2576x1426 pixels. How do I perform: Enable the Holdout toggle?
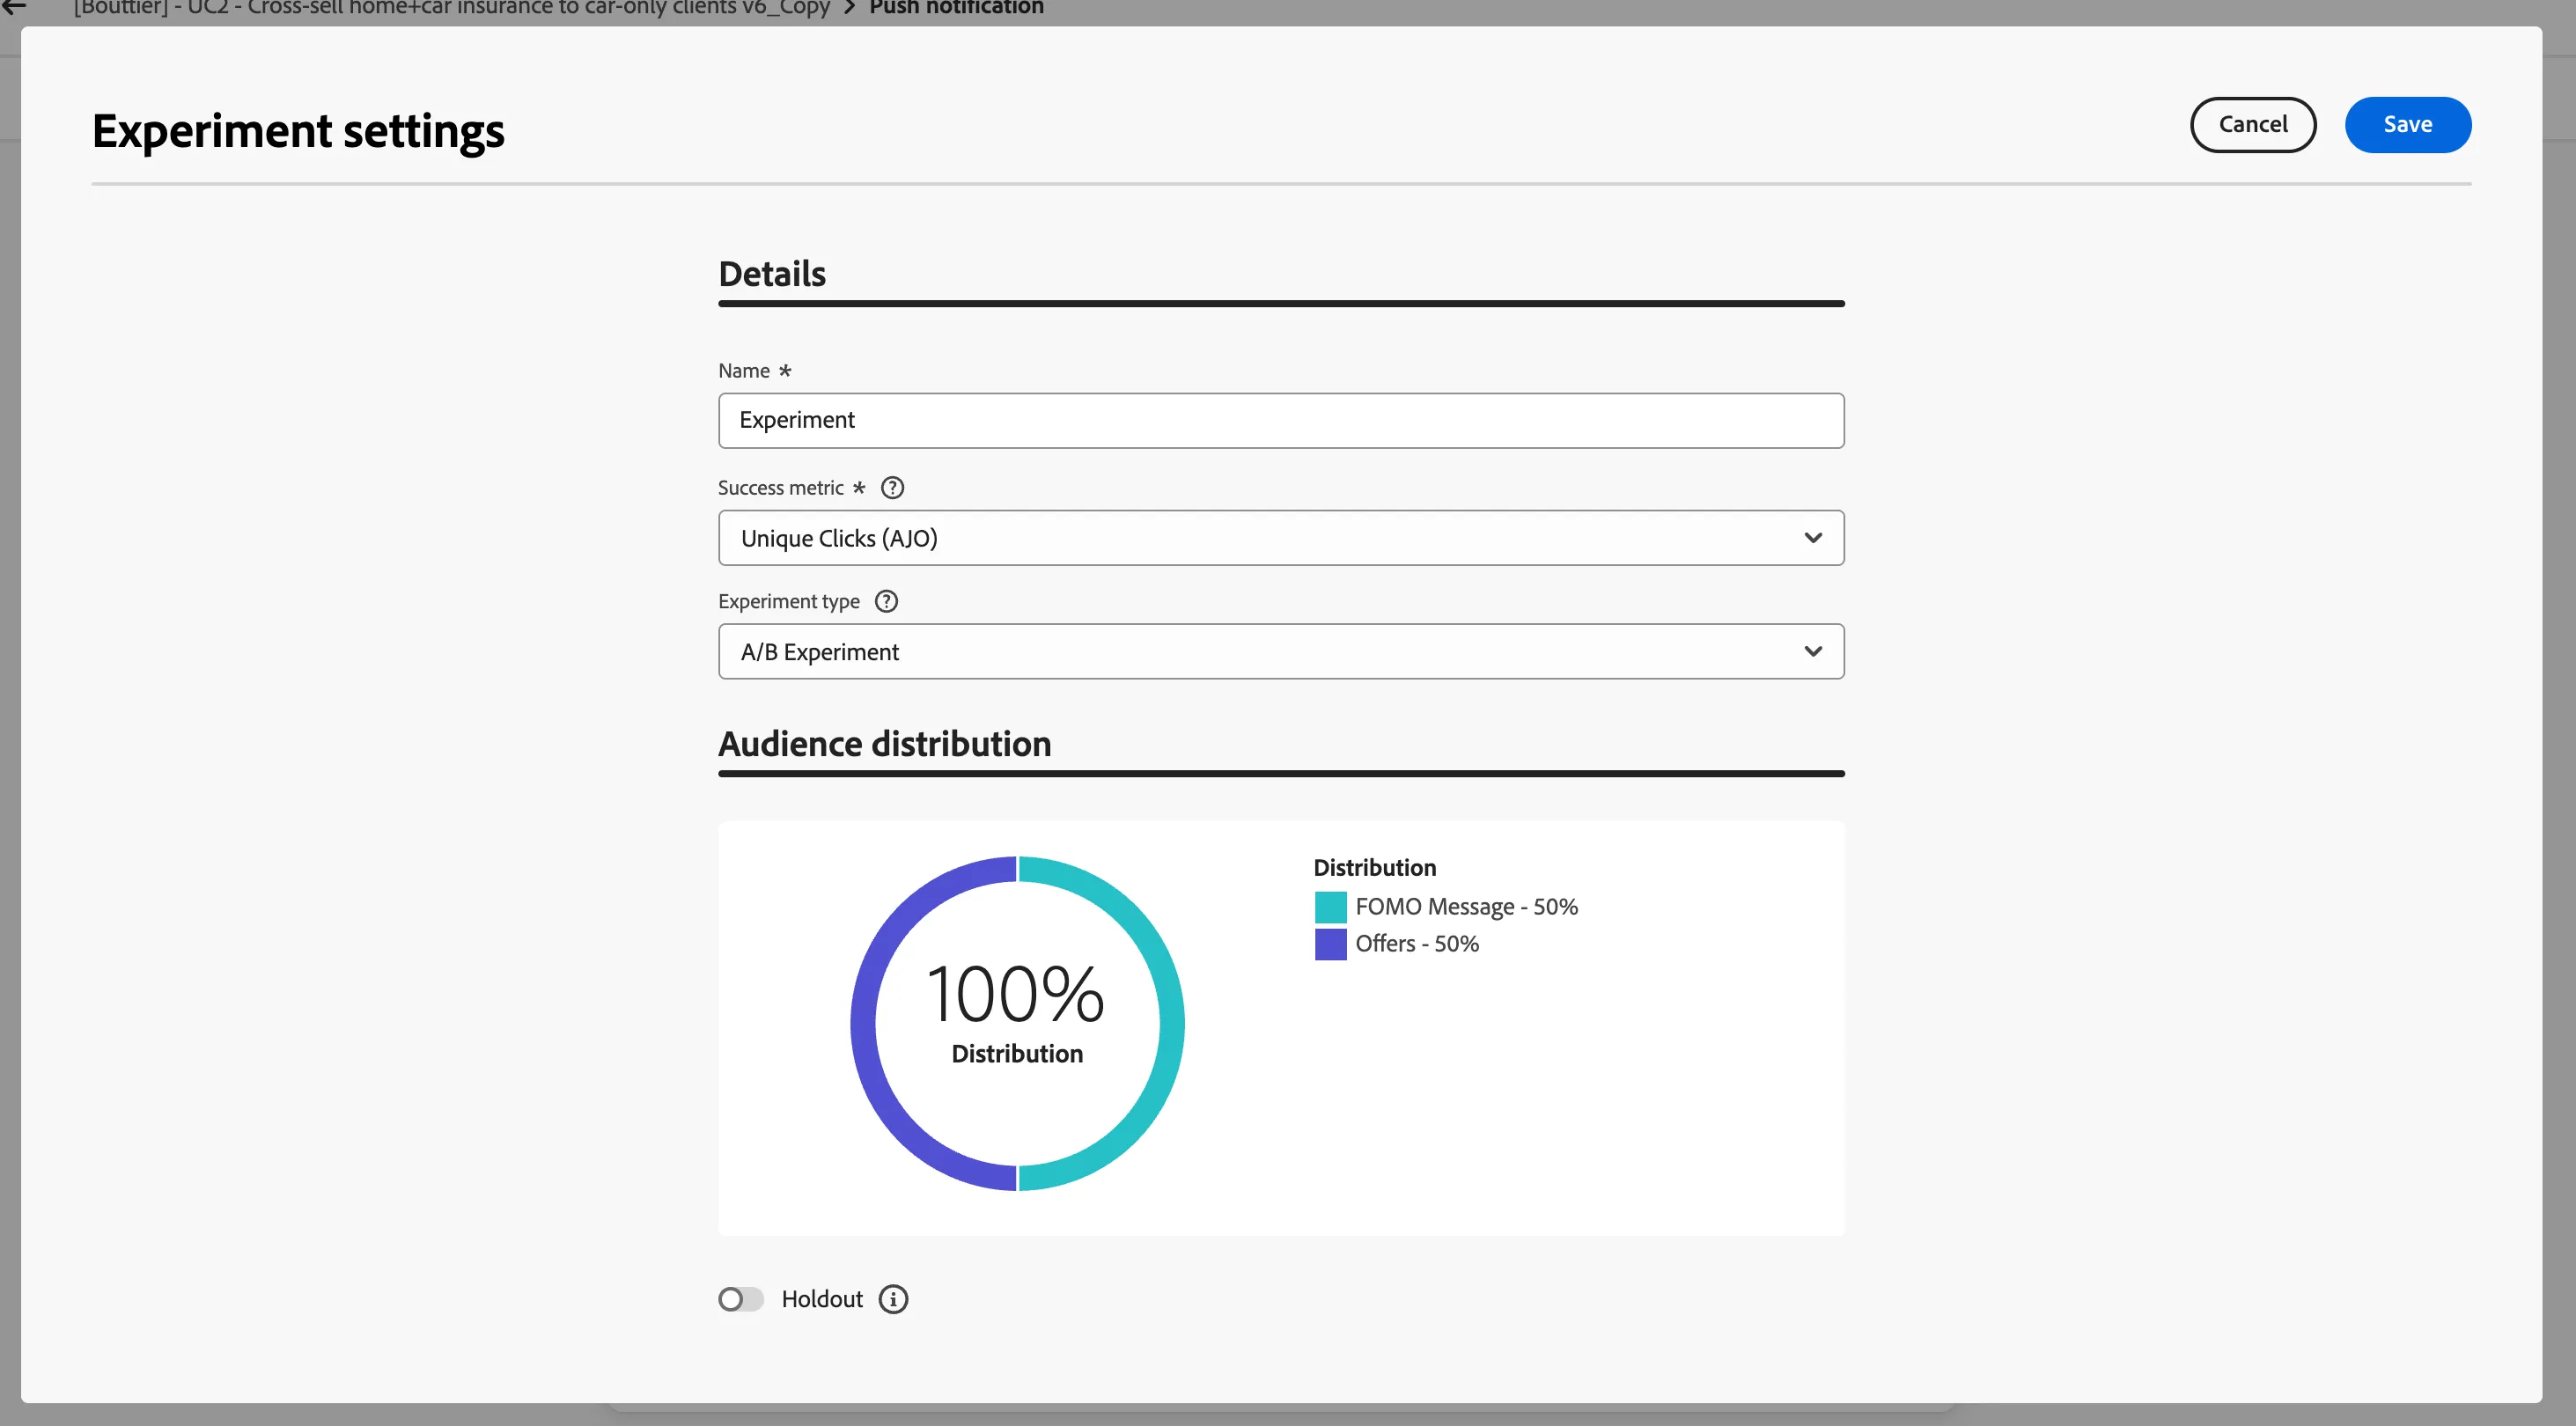[741, 1299]
